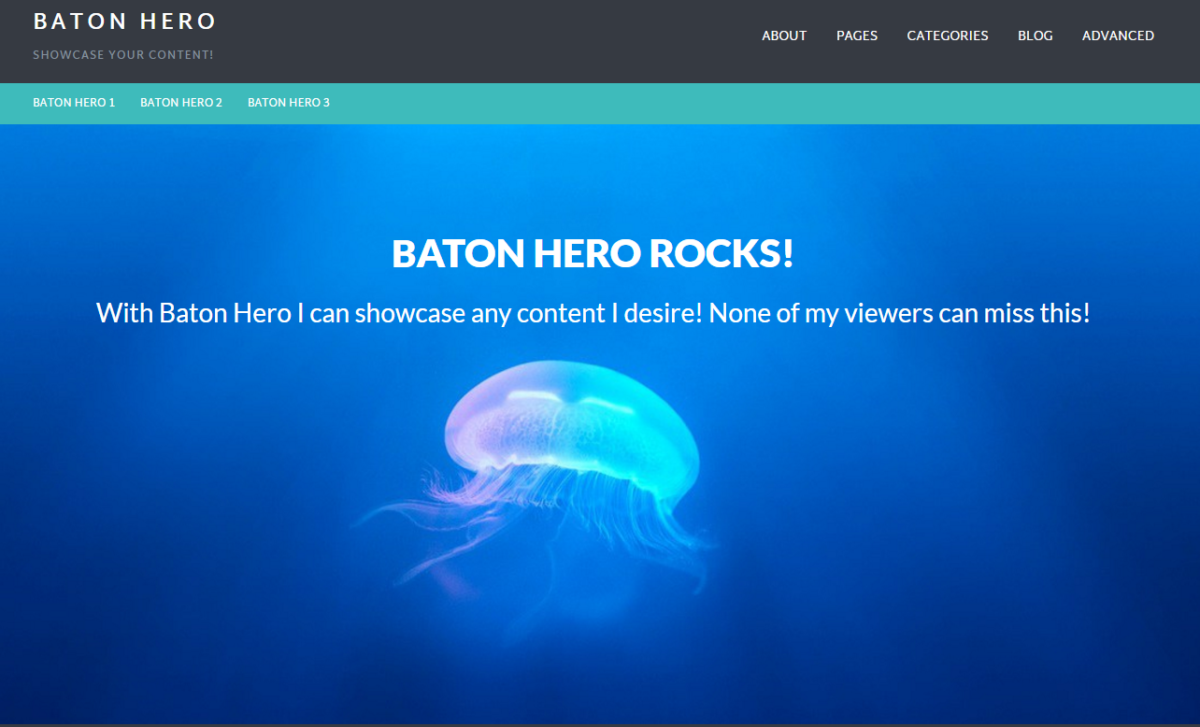
Task: Expand the CATEGORIES dropdown menu
Action: 947,35
